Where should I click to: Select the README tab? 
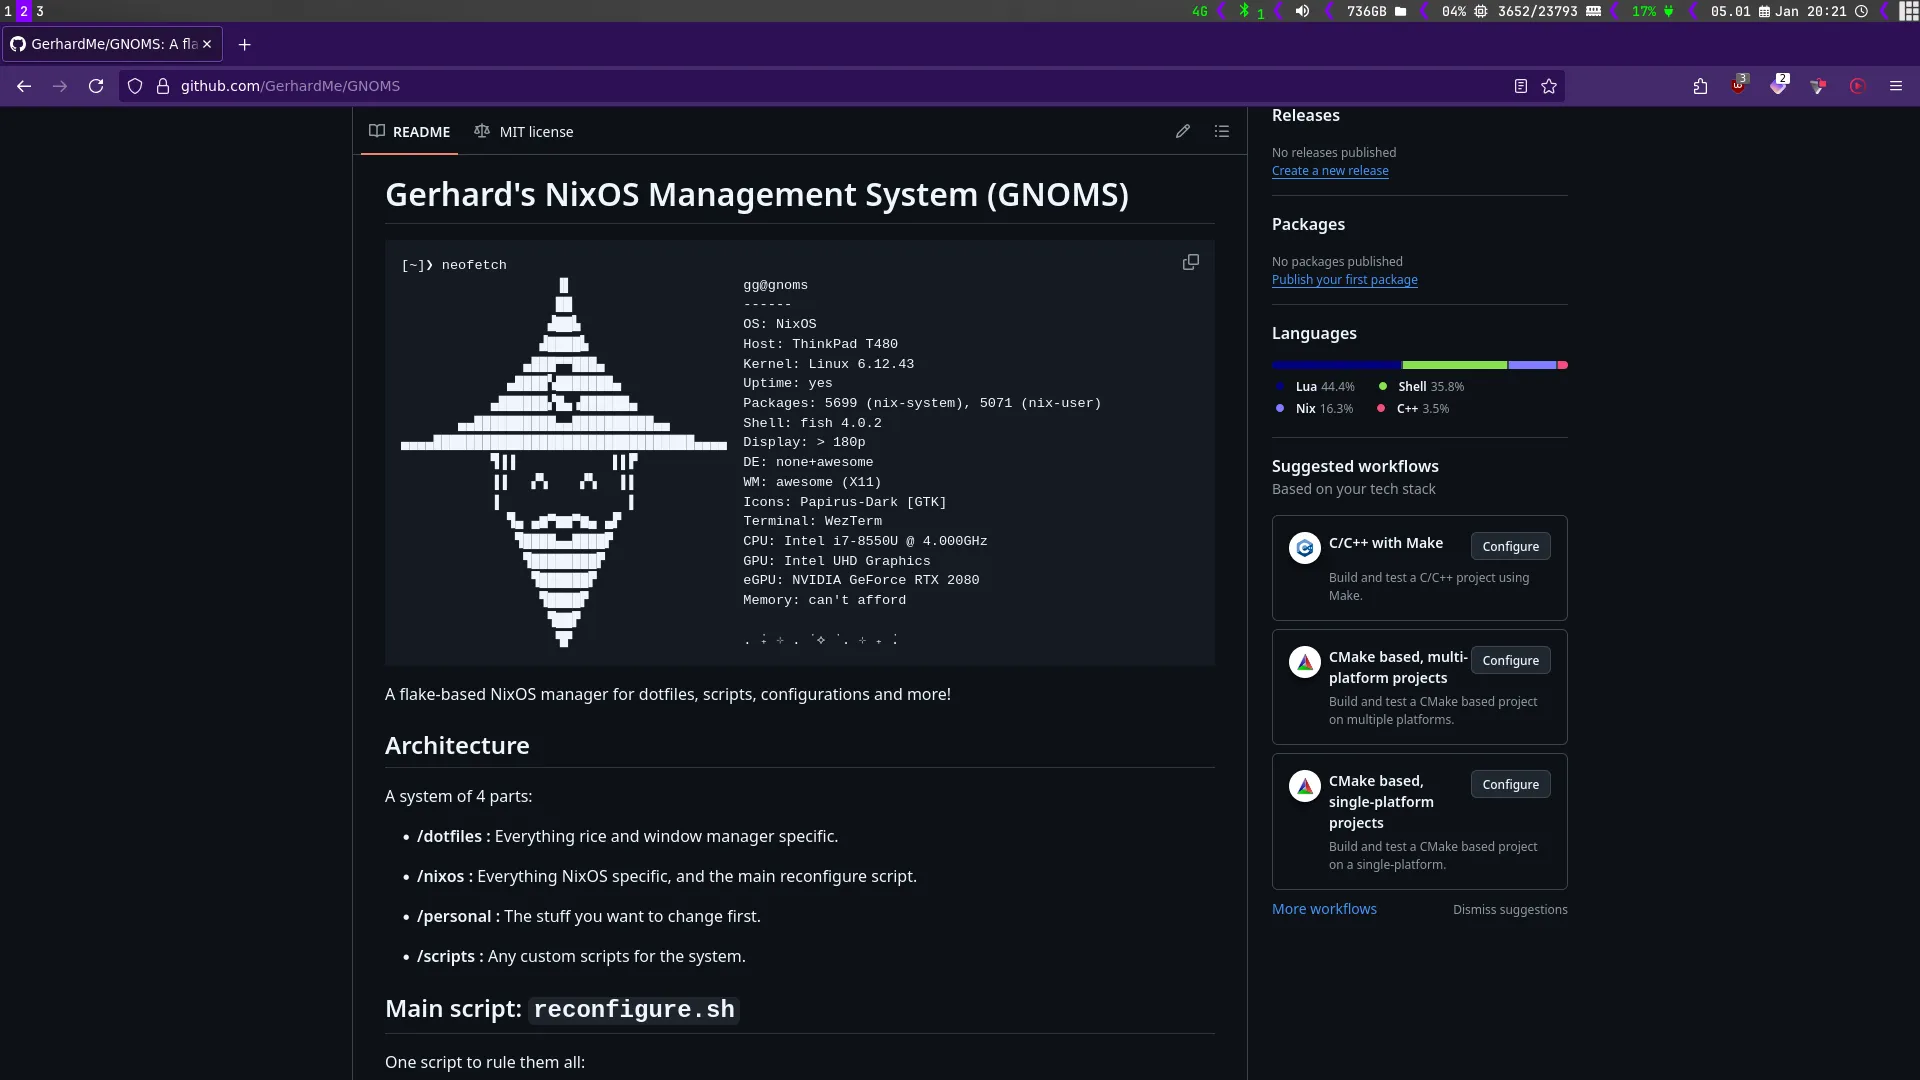pos(409,131)
